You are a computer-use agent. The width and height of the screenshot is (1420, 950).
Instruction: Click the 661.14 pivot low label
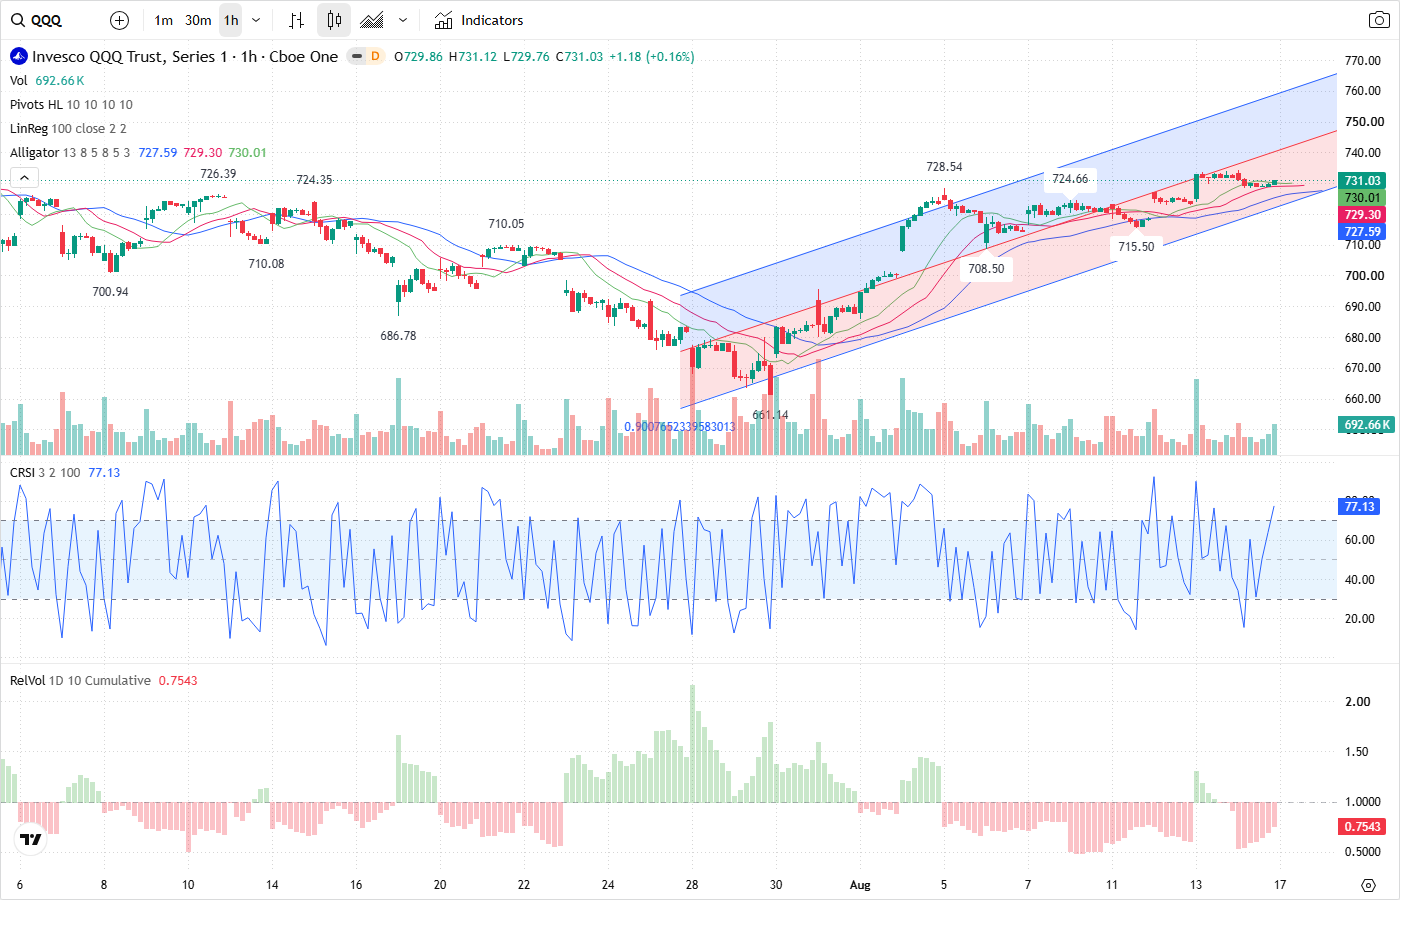pos(770,415)
